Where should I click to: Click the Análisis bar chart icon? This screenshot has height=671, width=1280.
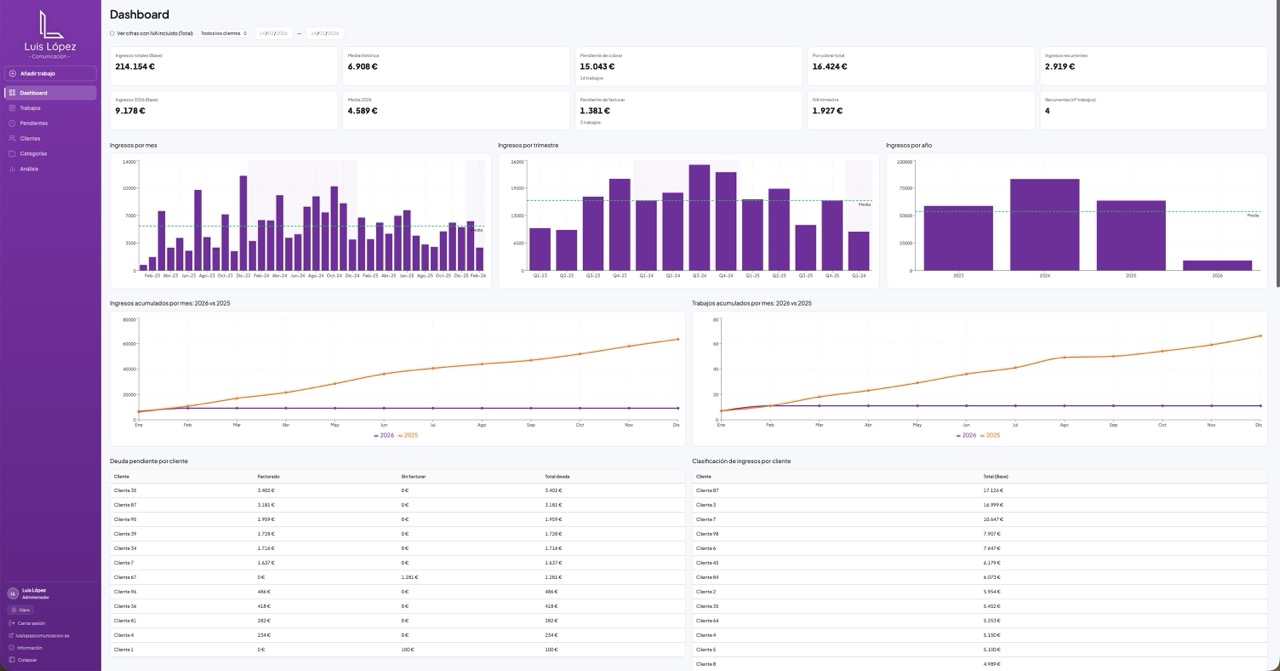pyautogui.click(x=12, y=169)
